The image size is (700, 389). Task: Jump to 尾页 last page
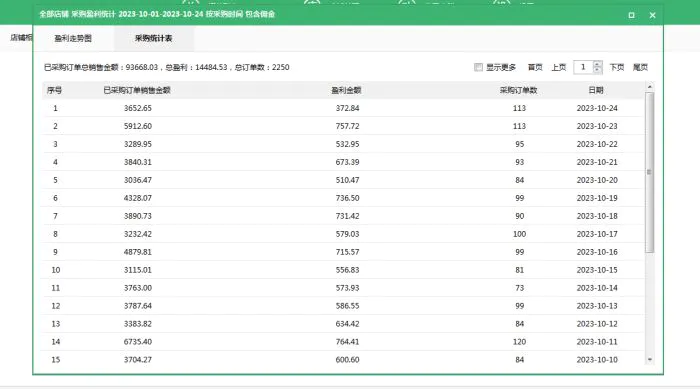pyautogui.click(x=640, y=67)
